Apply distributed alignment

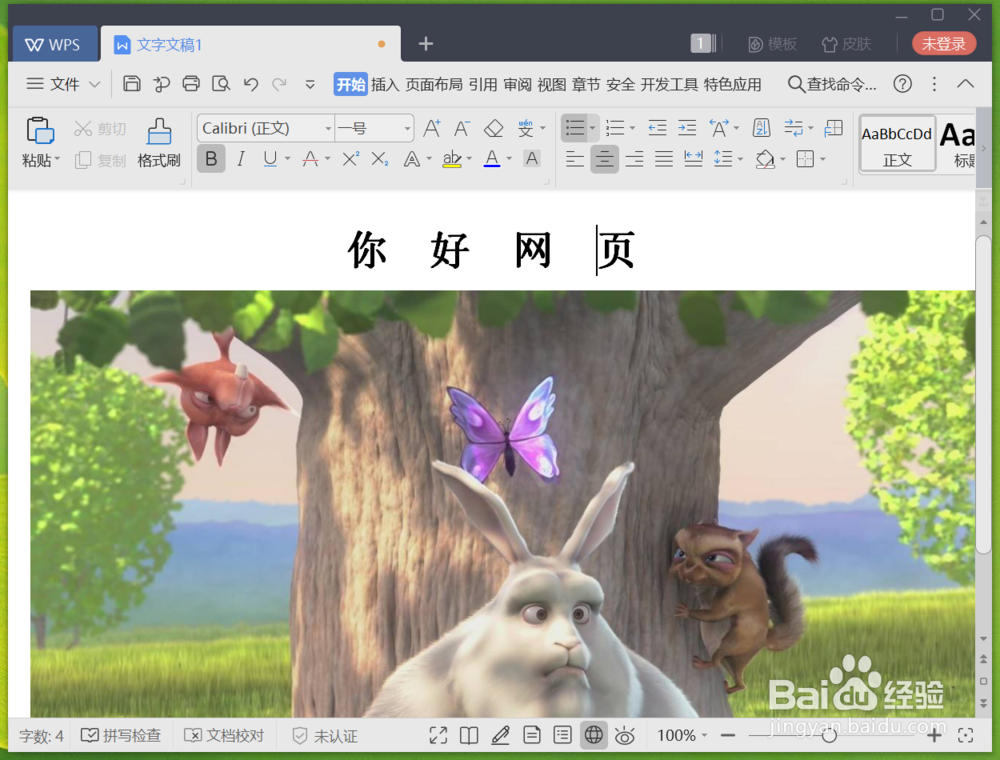[693, 159]
